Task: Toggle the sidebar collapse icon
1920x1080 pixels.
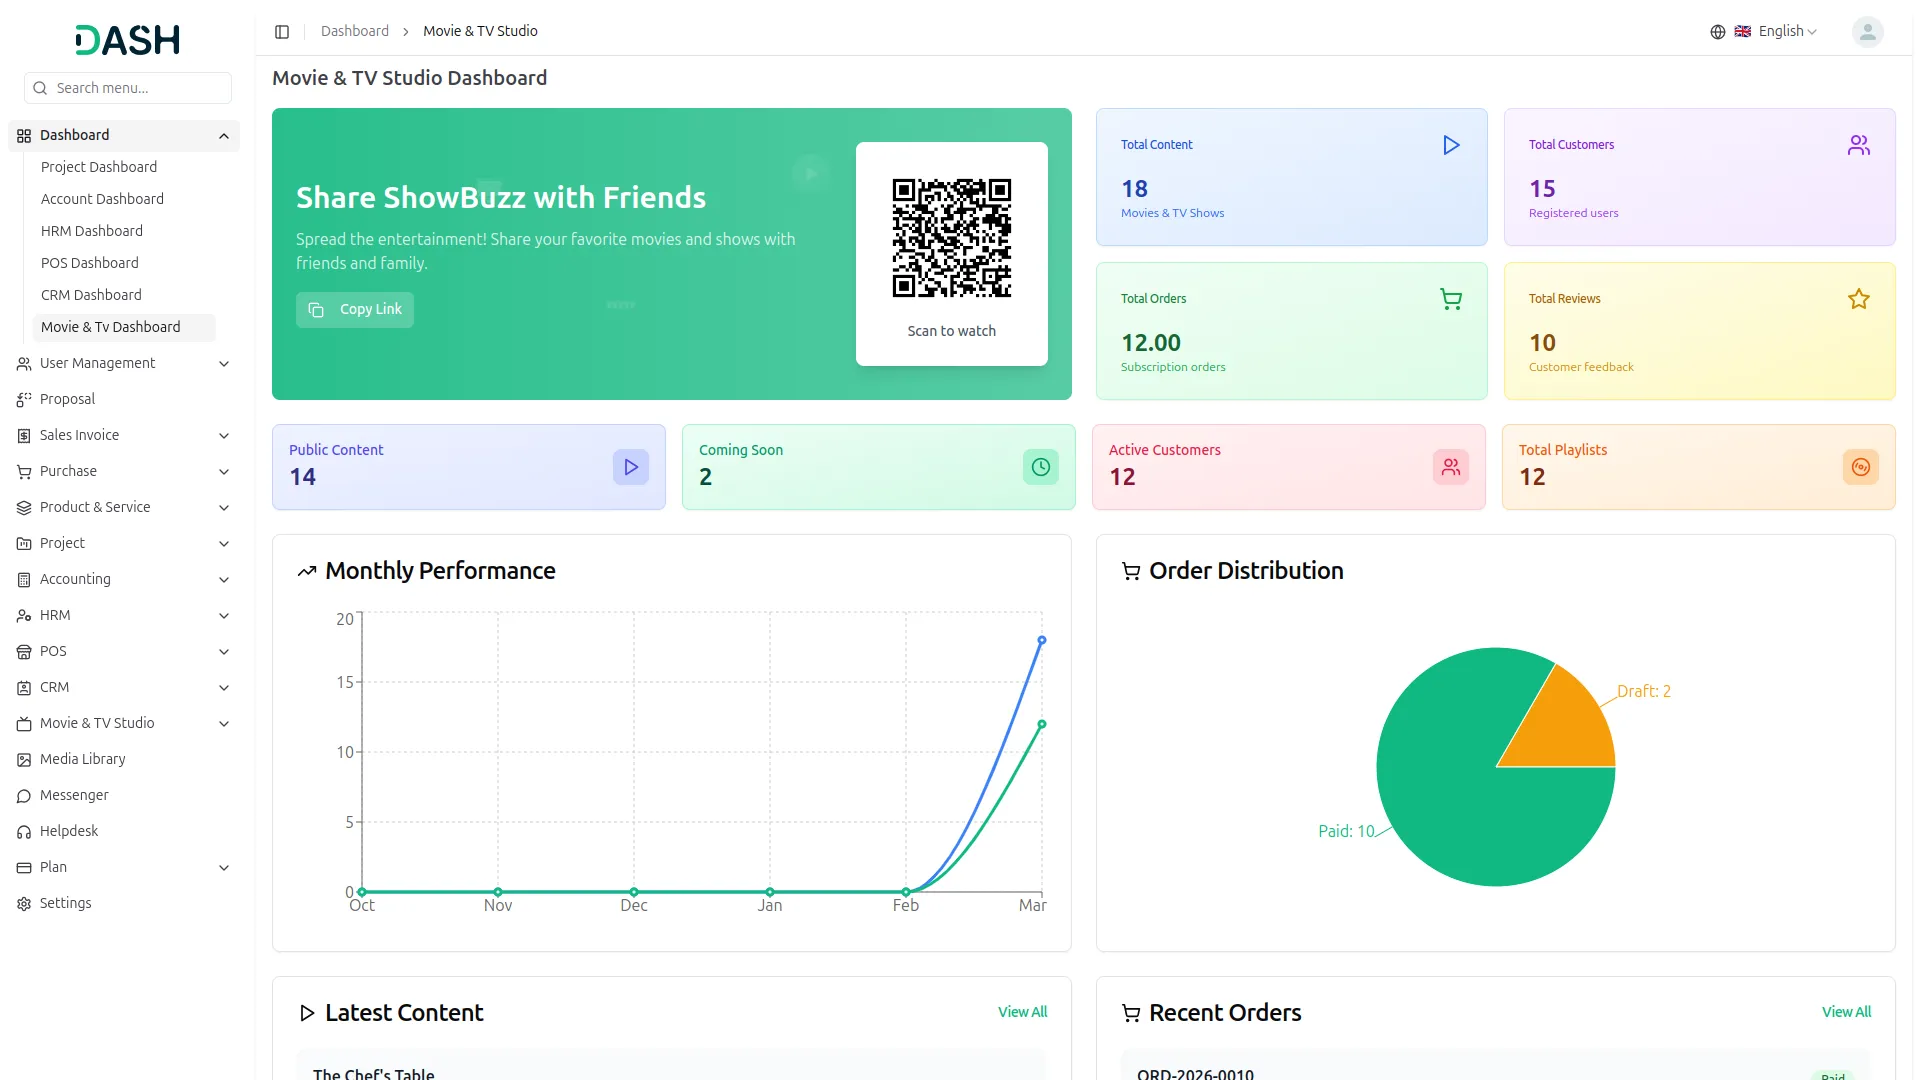Action: coord(282,32)
